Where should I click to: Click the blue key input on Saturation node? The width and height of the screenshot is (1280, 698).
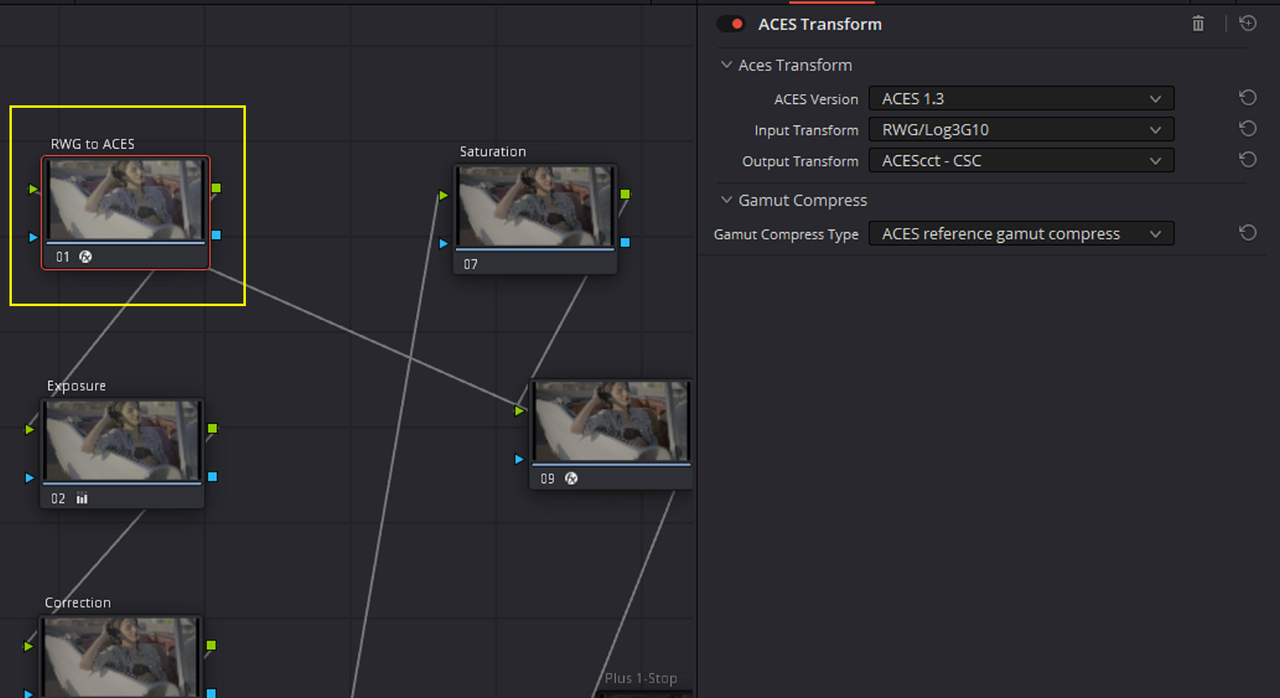444,243
